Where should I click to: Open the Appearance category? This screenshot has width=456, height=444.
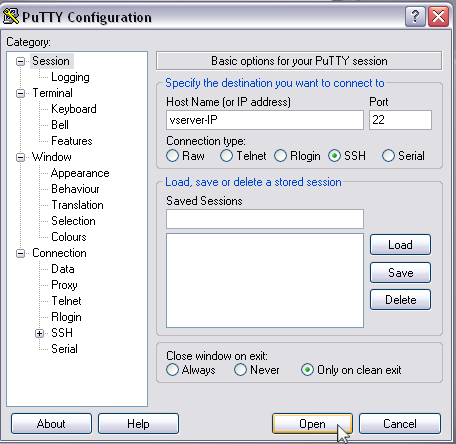coord(80,173)
